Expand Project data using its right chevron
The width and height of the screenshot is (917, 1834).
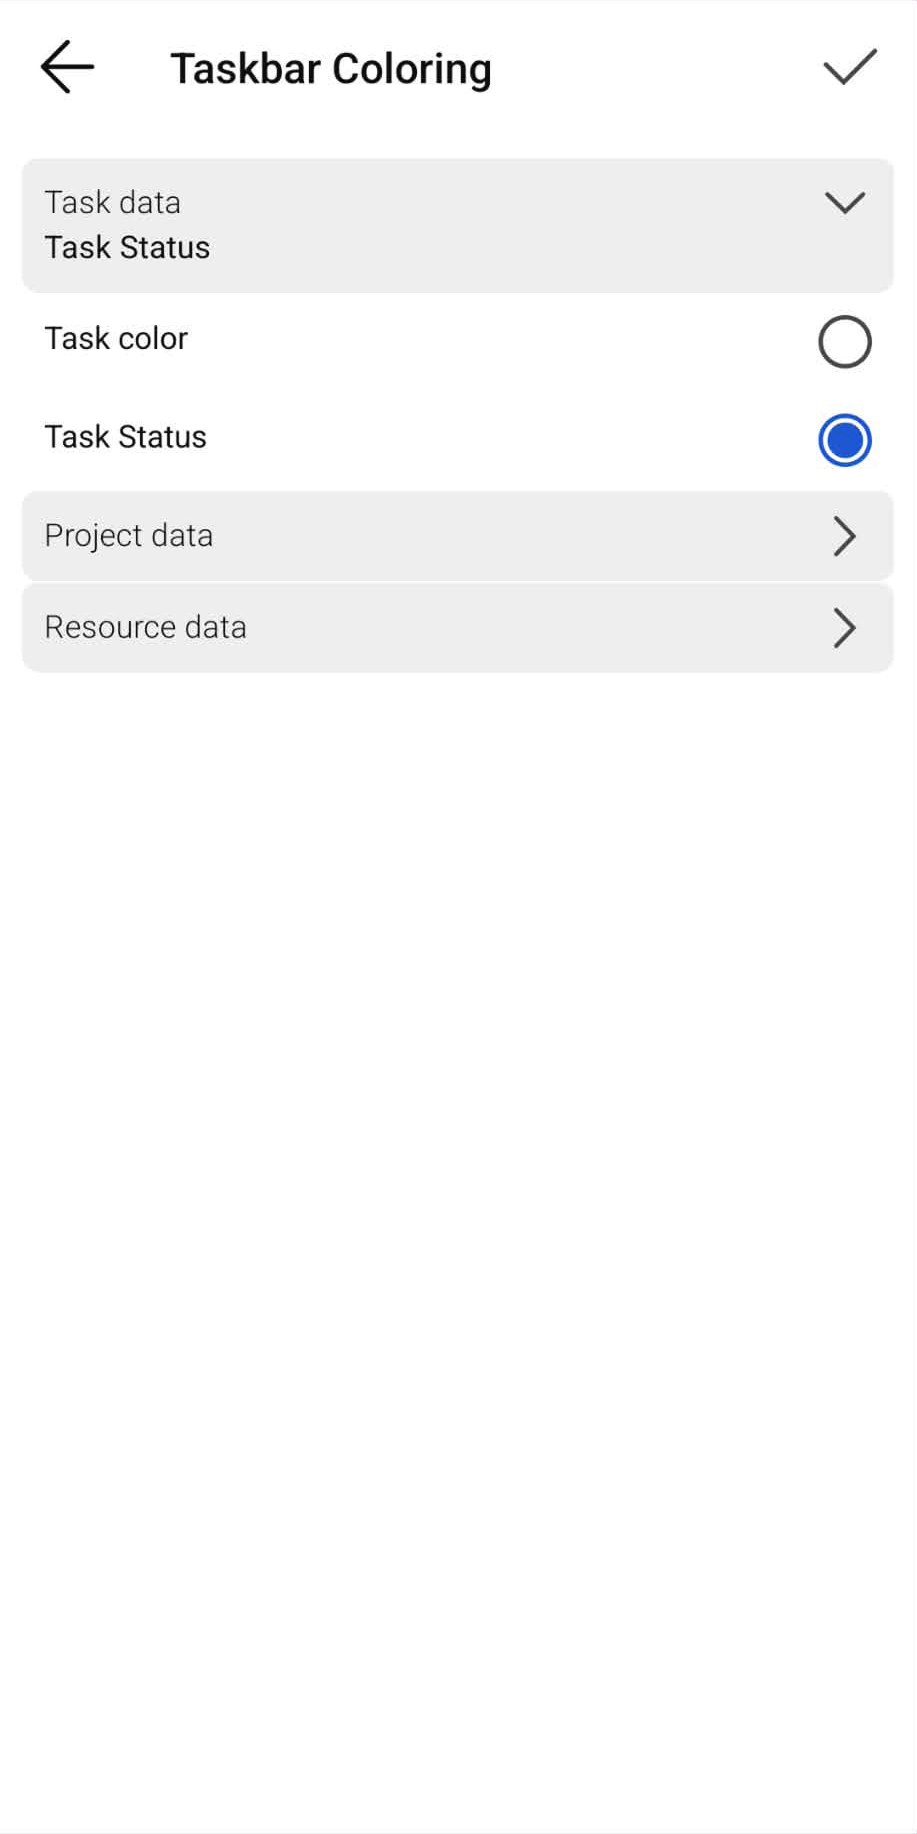[844, 537]
